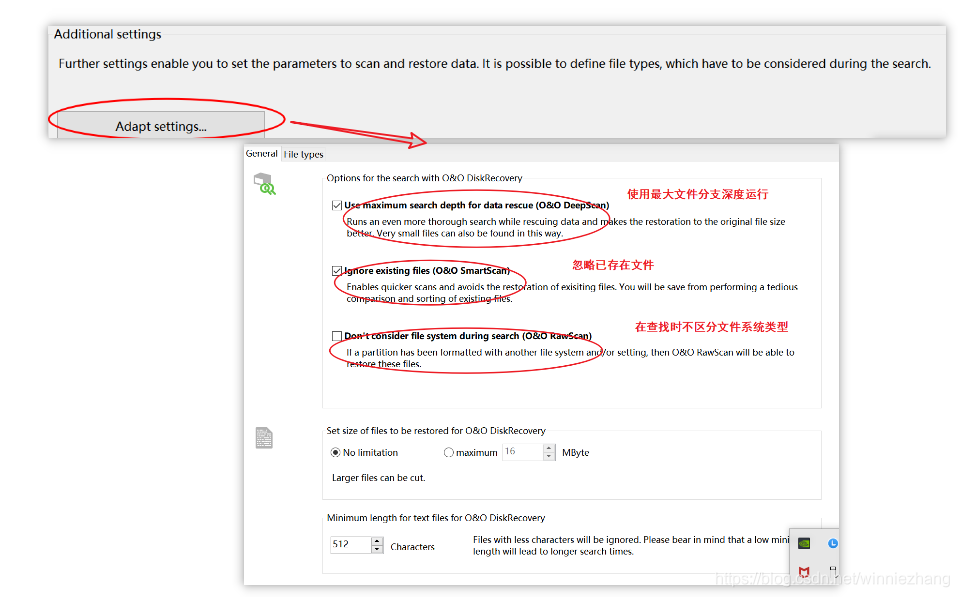Click the 'Larger files can be cut.' text

point(379,478)
